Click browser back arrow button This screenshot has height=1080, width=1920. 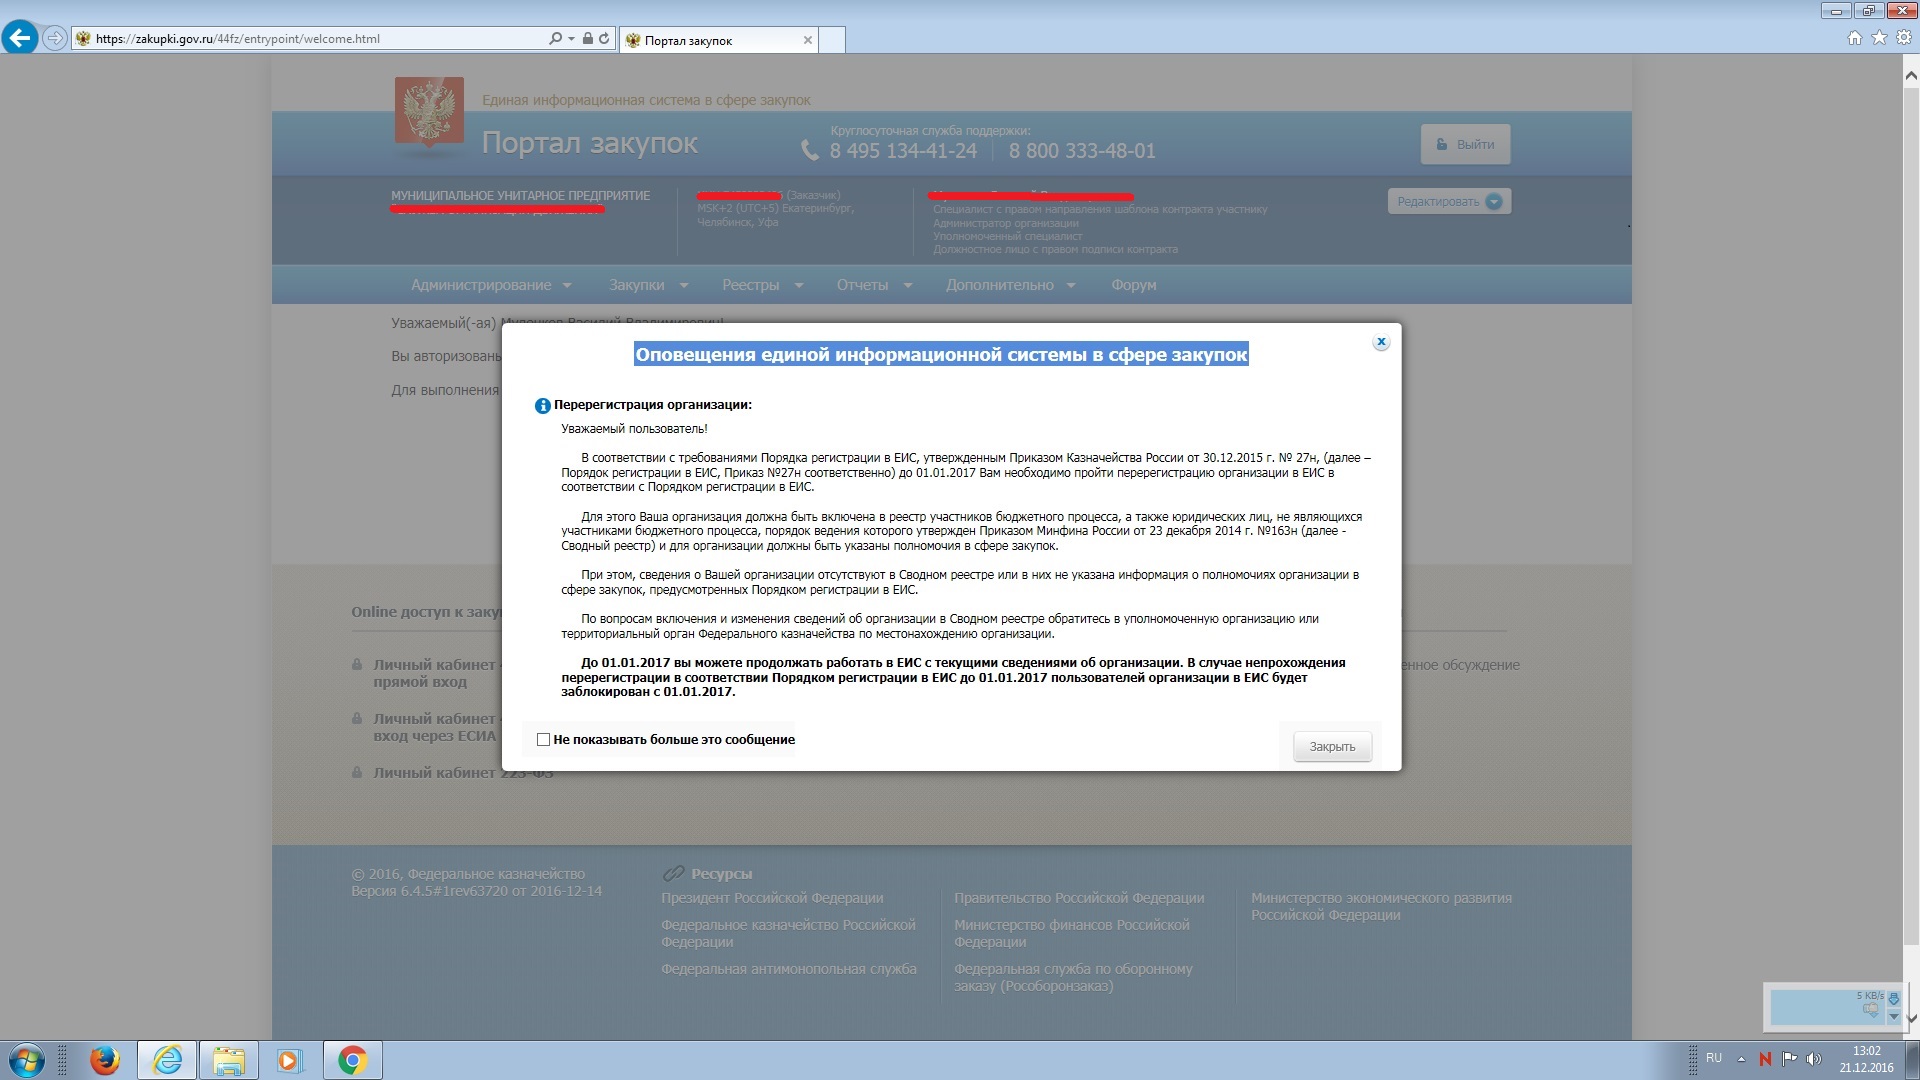click(20, 39)
